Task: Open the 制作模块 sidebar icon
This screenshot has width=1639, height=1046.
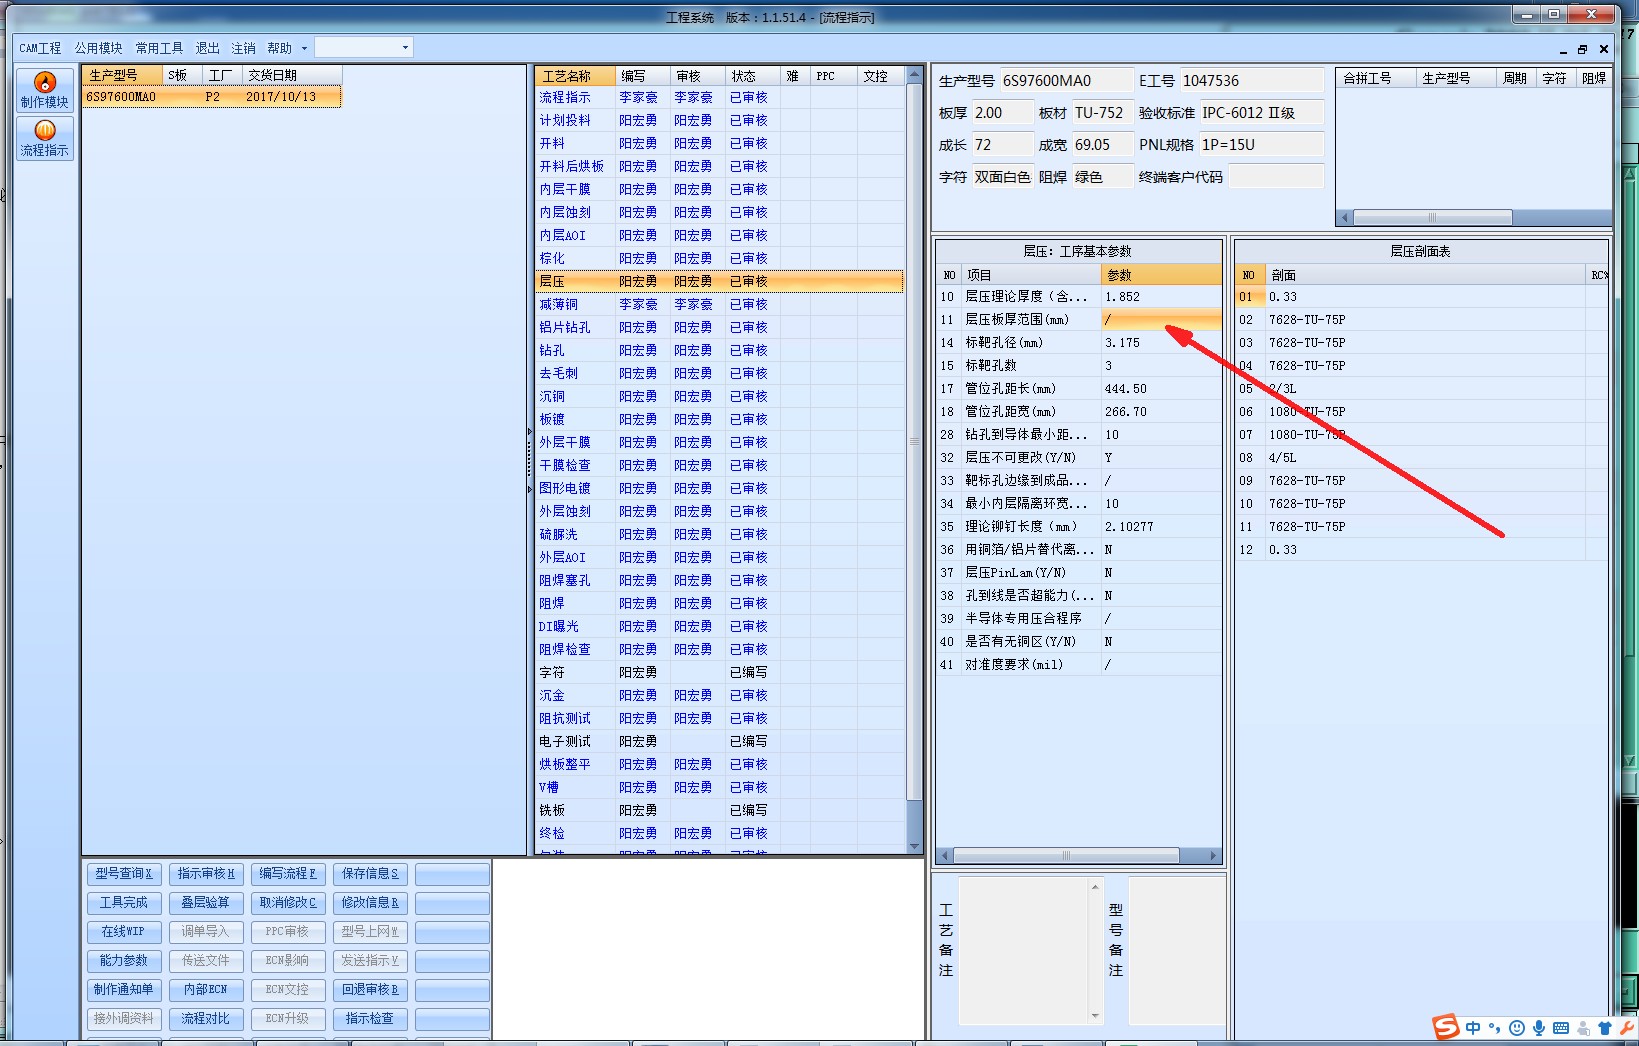Action: [x=45, y=90]
